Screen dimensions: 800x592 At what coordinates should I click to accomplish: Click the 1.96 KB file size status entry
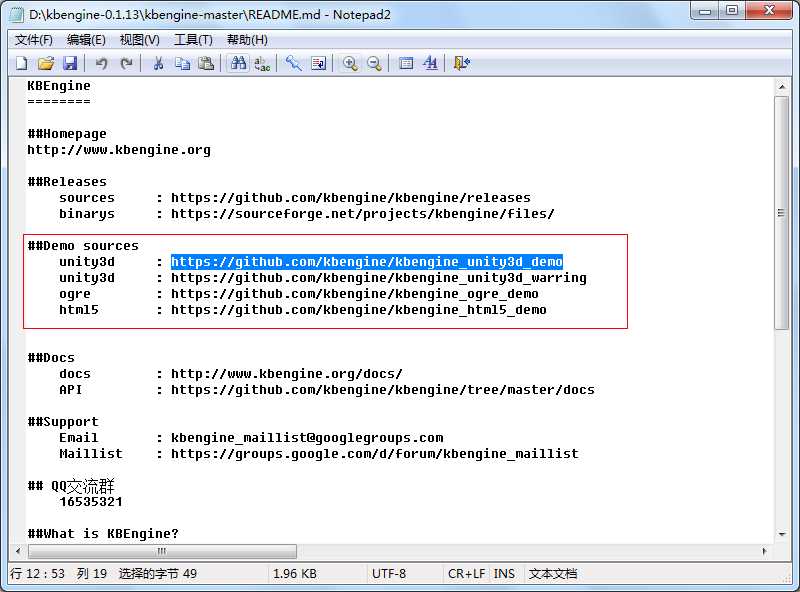coord(294,574)
